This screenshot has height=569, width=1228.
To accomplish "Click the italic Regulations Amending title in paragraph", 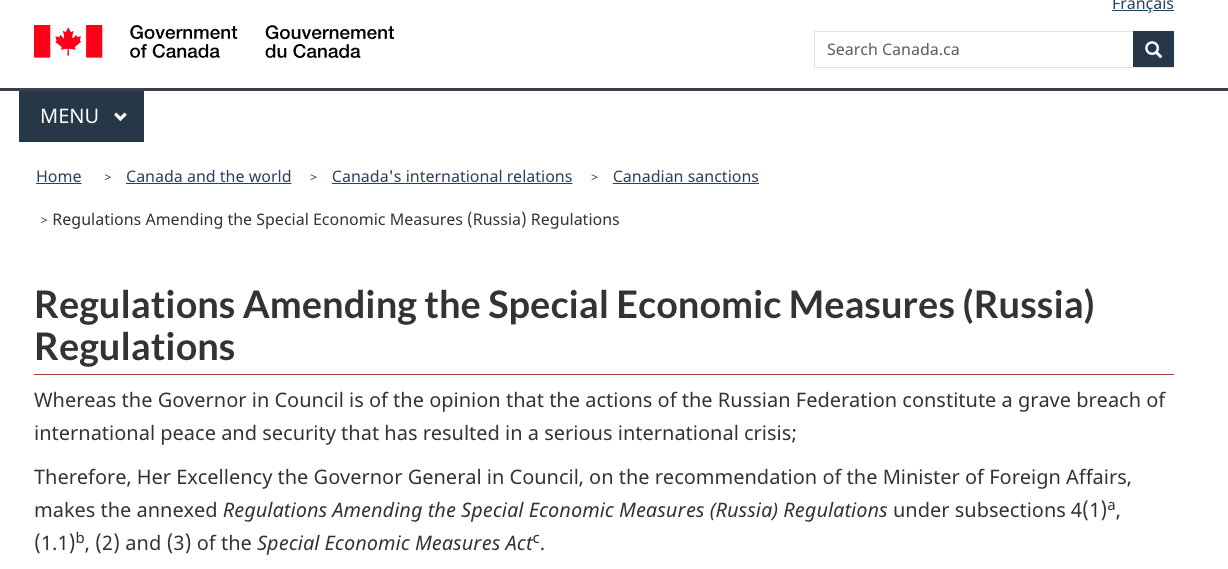I will pyautogui.click(x=555, y=510).
